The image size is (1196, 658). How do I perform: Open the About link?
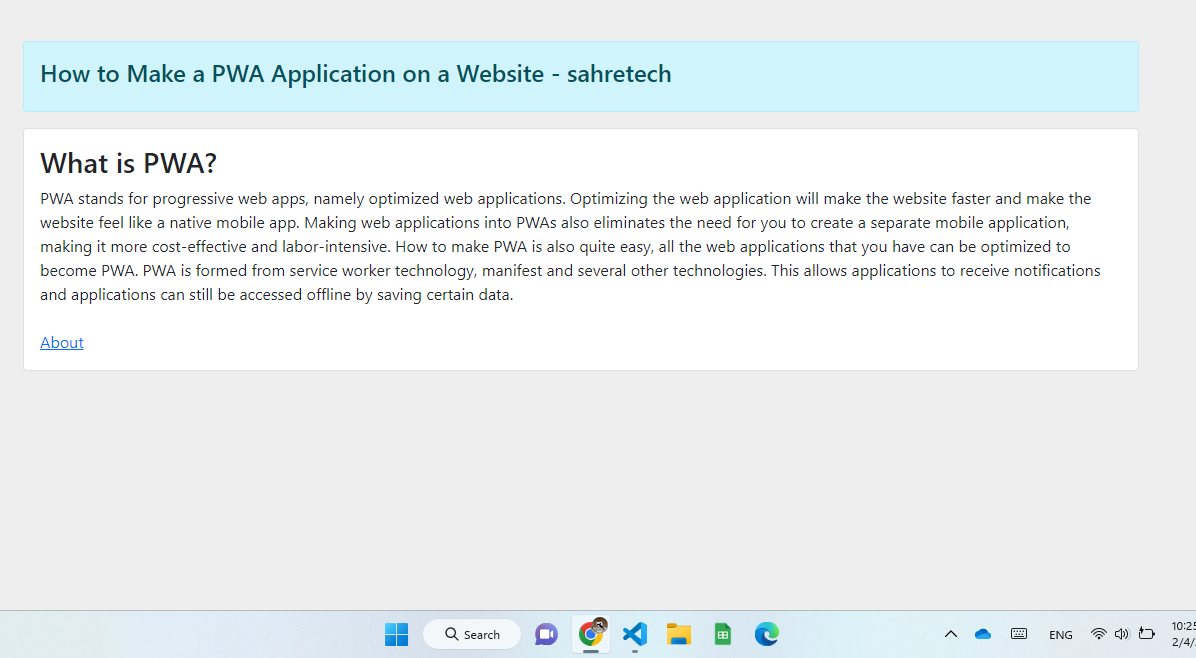point(62,342)
